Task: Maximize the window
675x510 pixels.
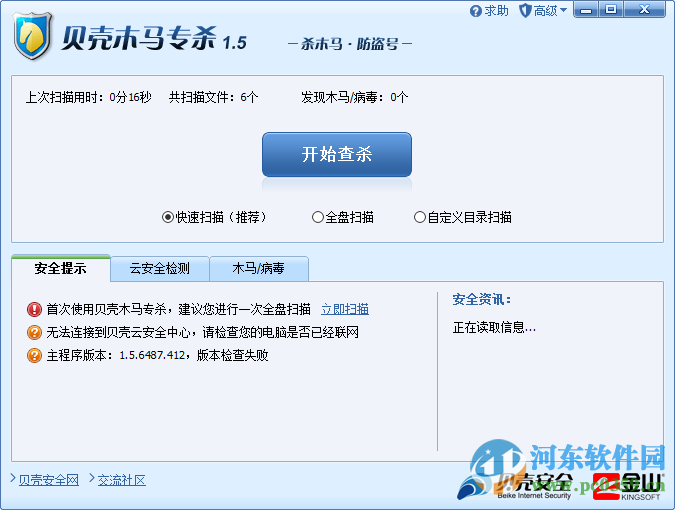Action: click(x=611, y=9)
